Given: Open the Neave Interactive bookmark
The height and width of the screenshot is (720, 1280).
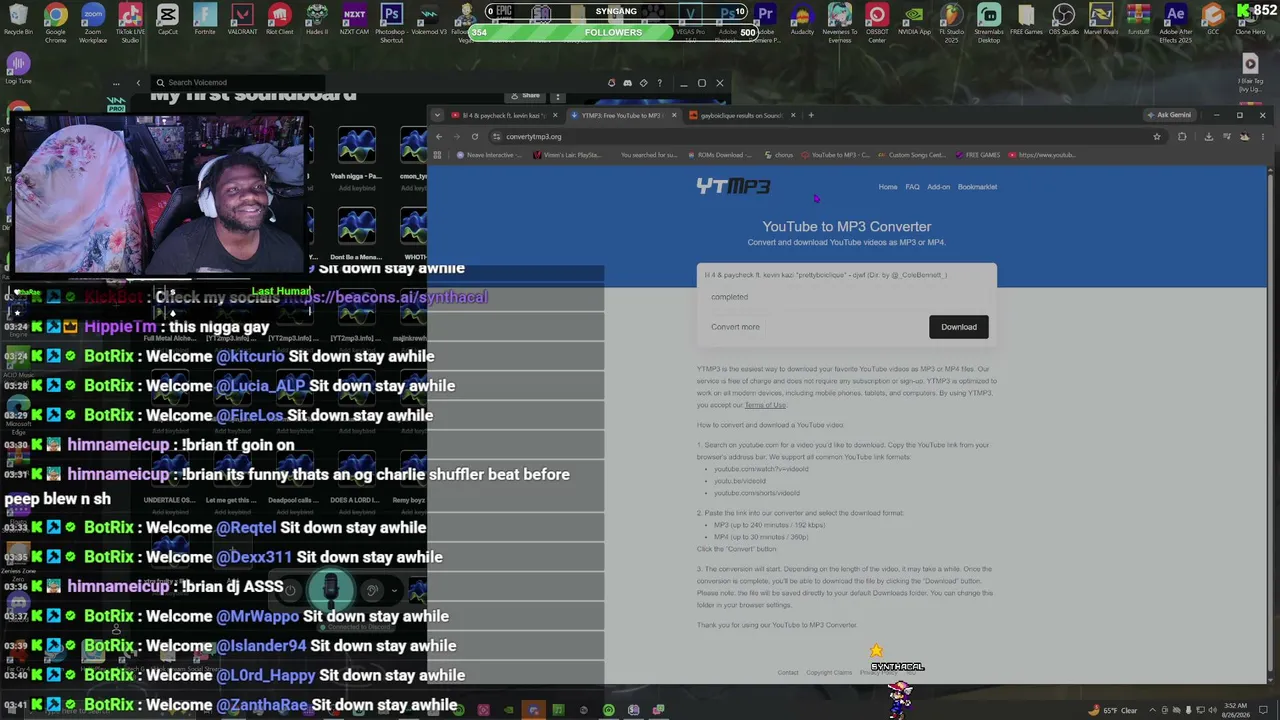Looking at the screenshot, I should 488,155.
